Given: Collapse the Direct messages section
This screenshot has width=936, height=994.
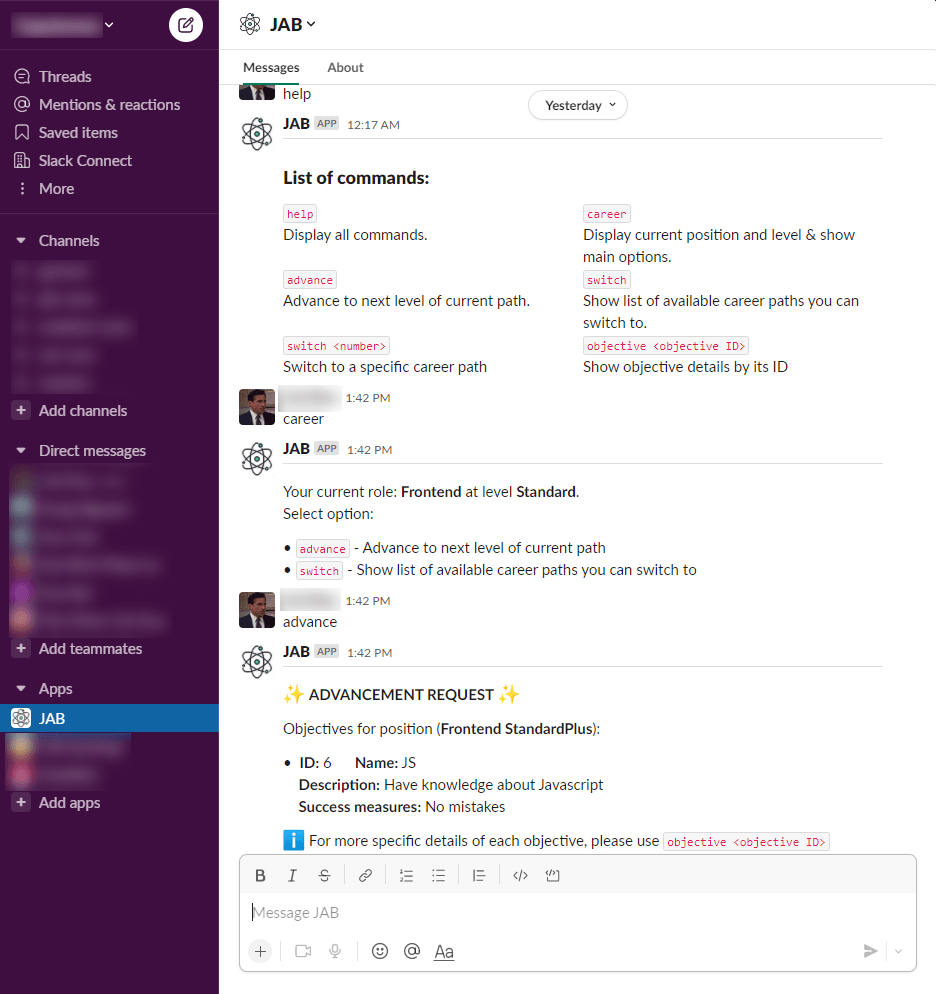Looking at the screenshot, I should click(x=21, y=451).
